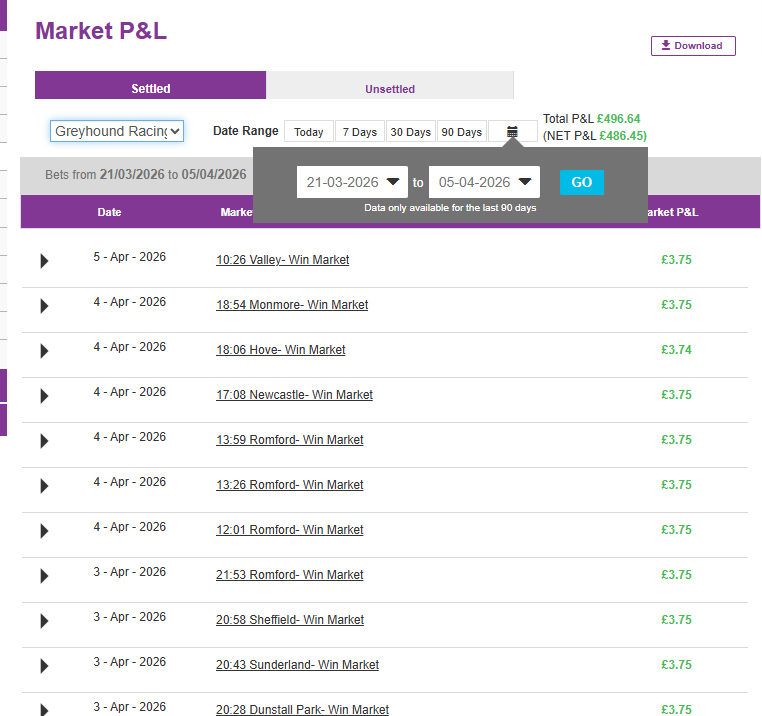
Task: Open the 18:06 Hove- Win Market link
Action: pyautogui.click(x=280, y=350)
